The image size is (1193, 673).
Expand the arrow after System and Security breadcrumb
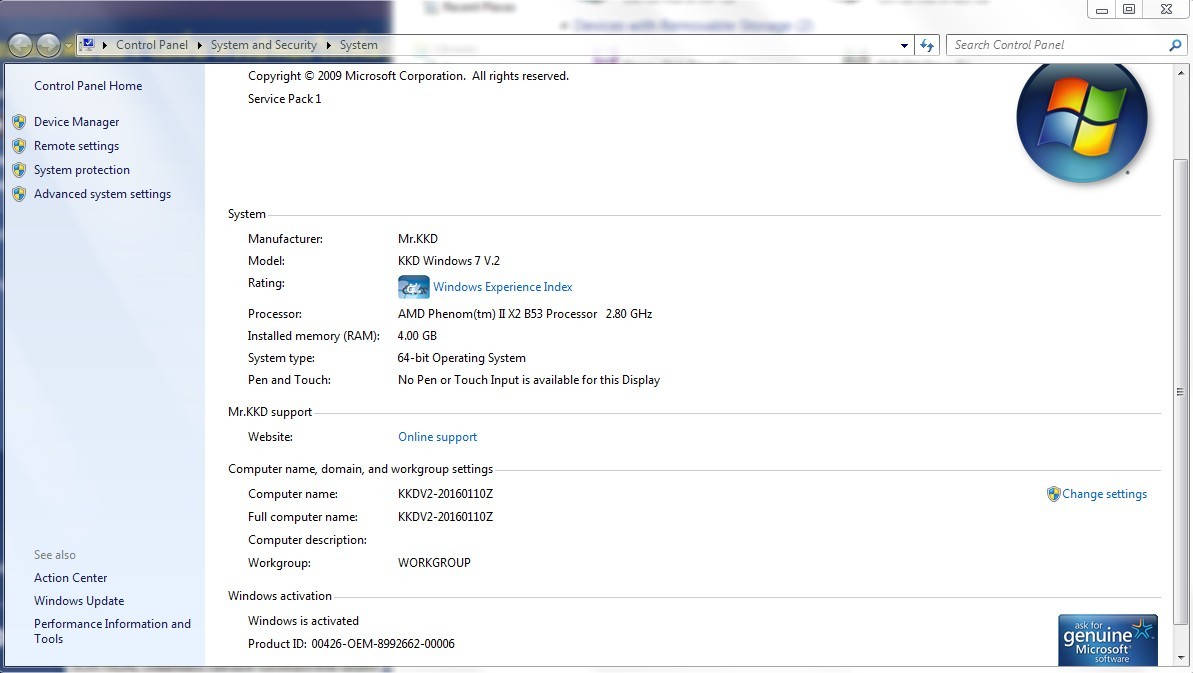coord(329,45)
